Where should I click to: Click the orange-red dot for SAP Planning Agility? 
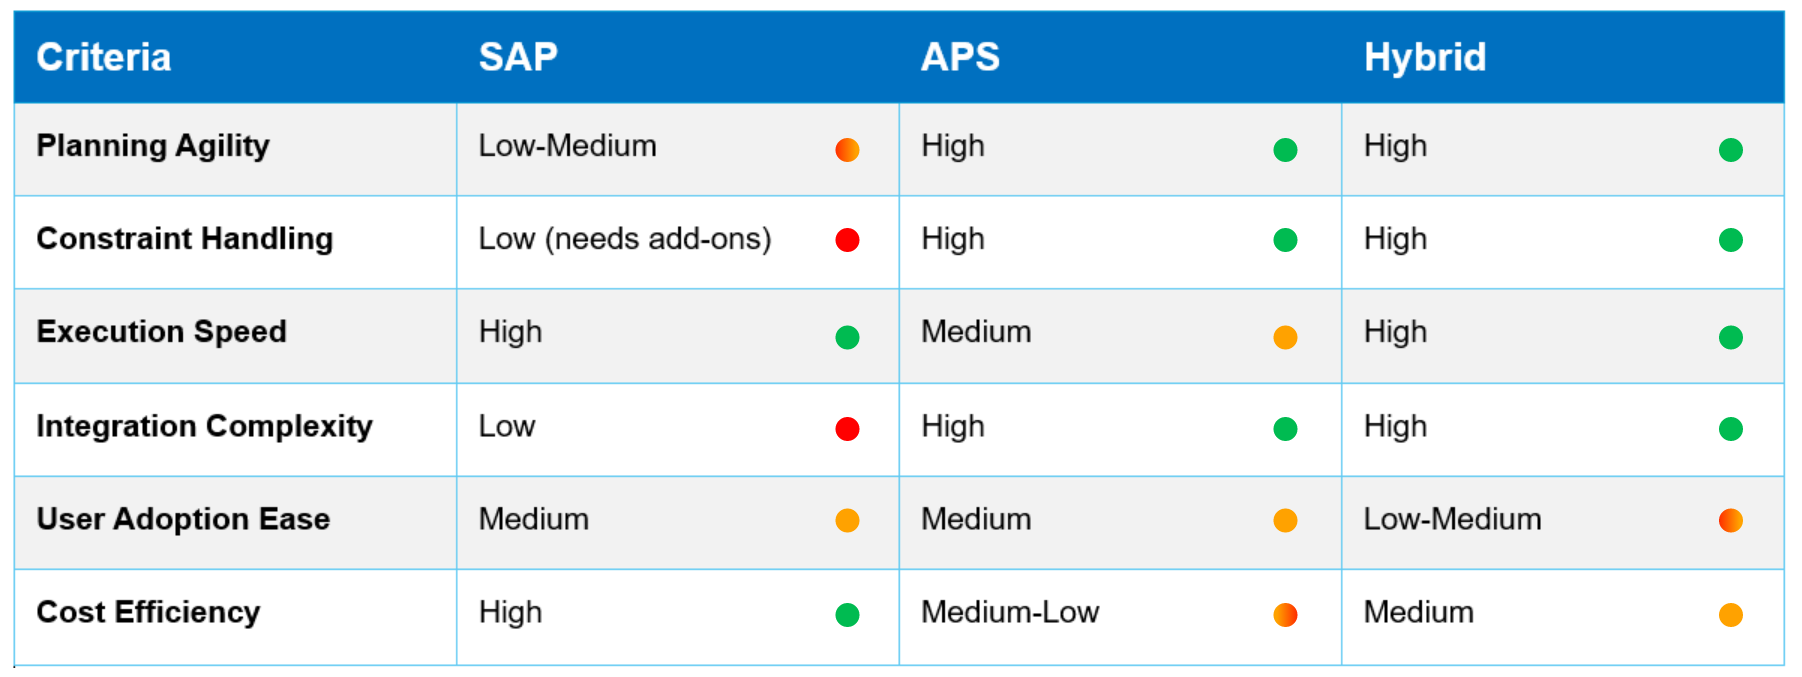pyautogui.click(x=847, y=150)
